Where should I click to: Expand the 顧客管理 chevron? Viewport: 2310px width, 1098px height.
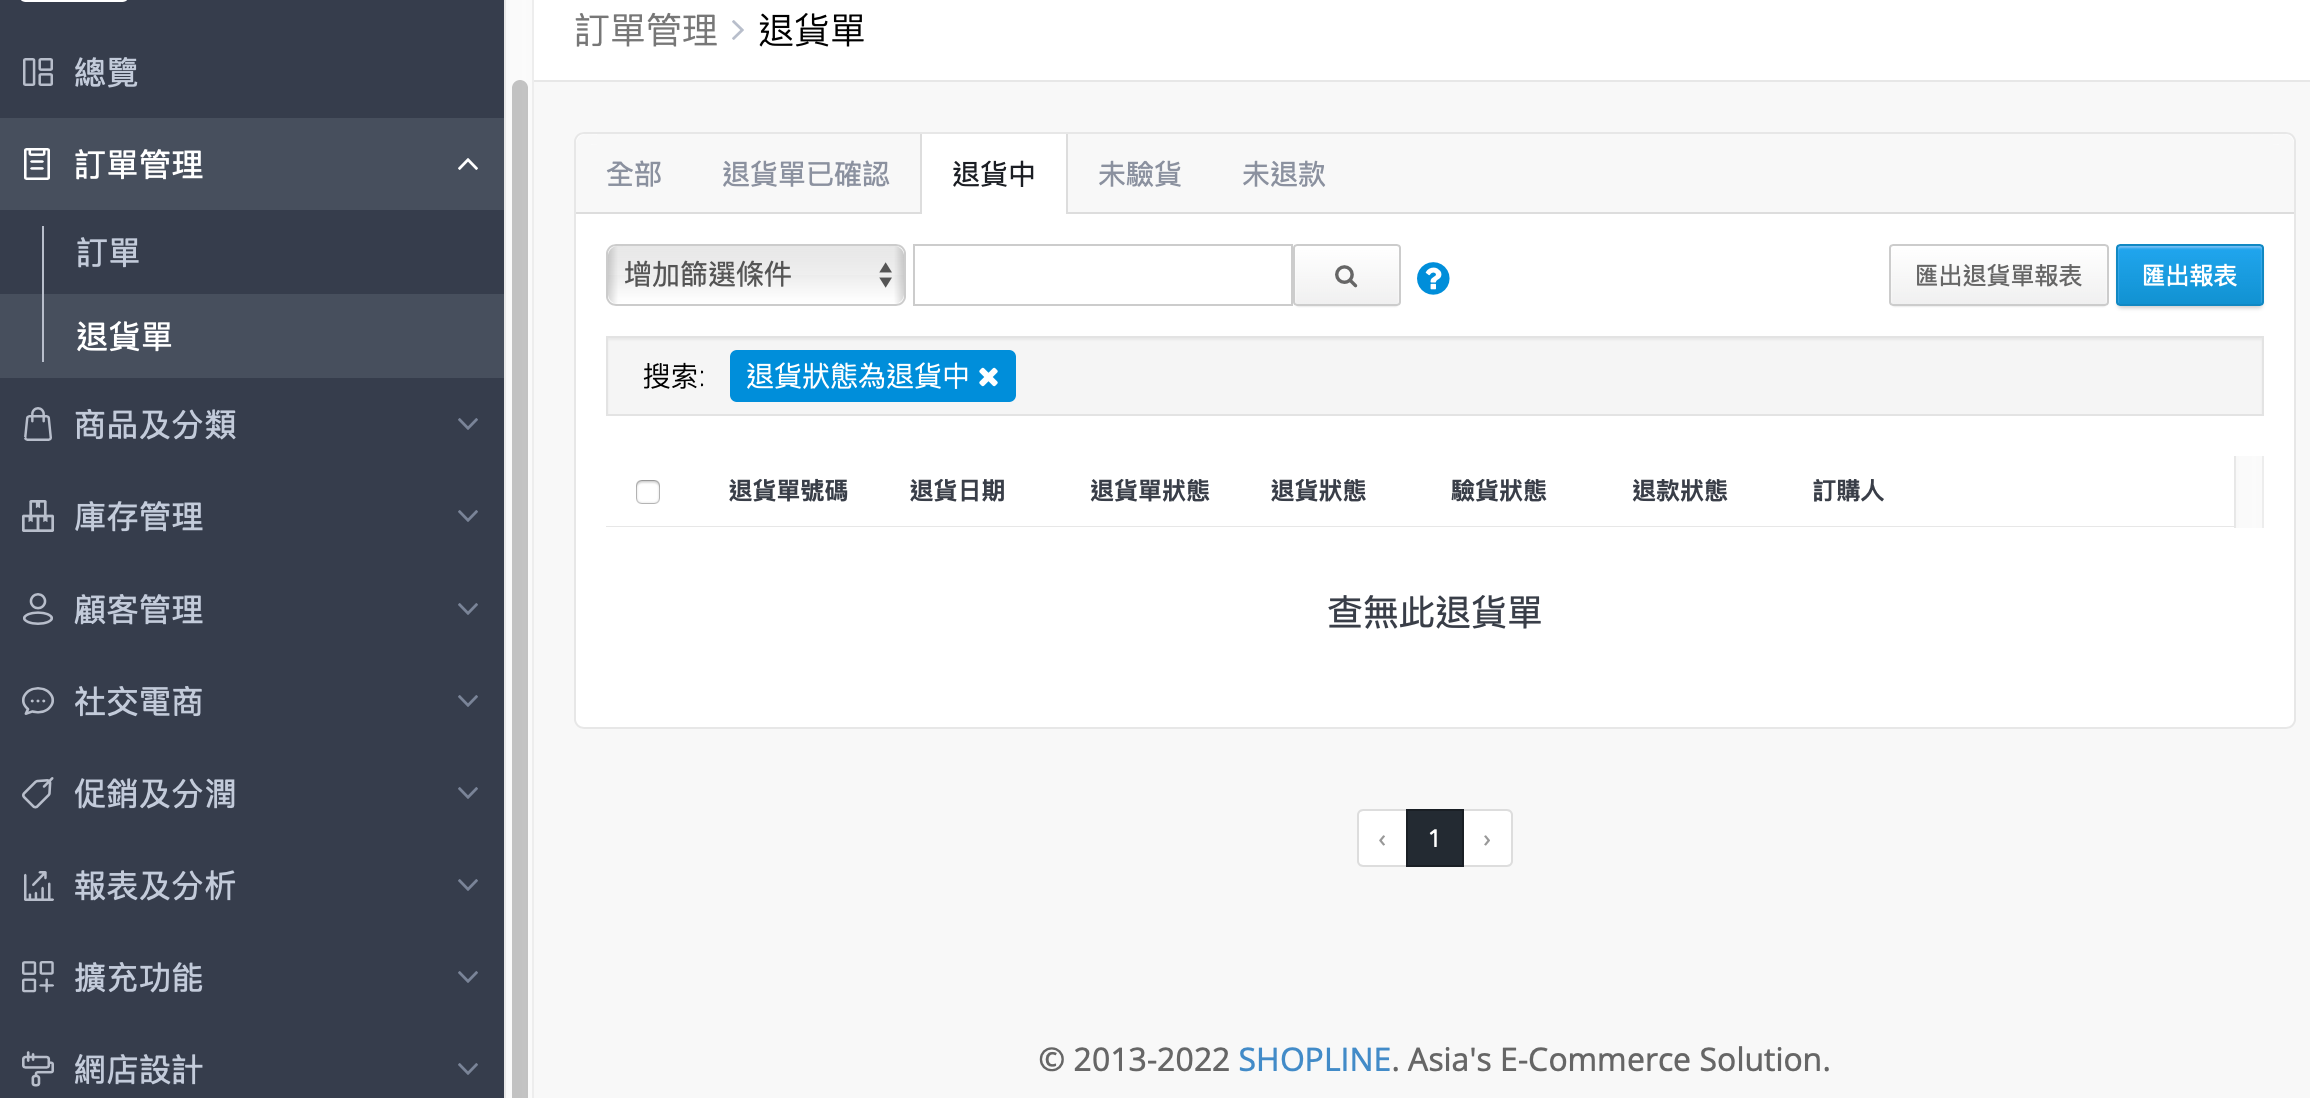467,608
